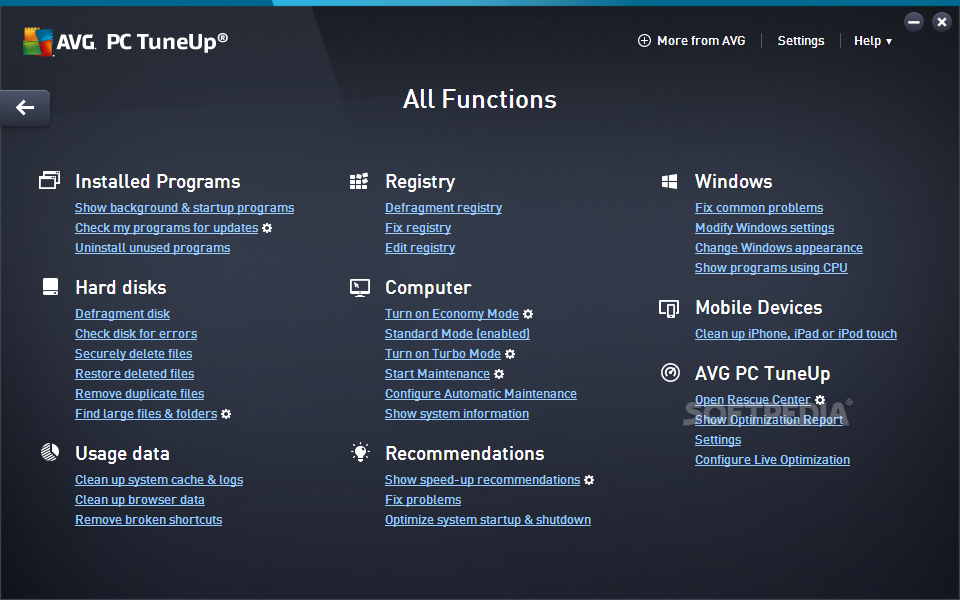Minimize the AVG PC TuneUp window
Viewport: 960px width, 600px height.
tap(914, 22)
